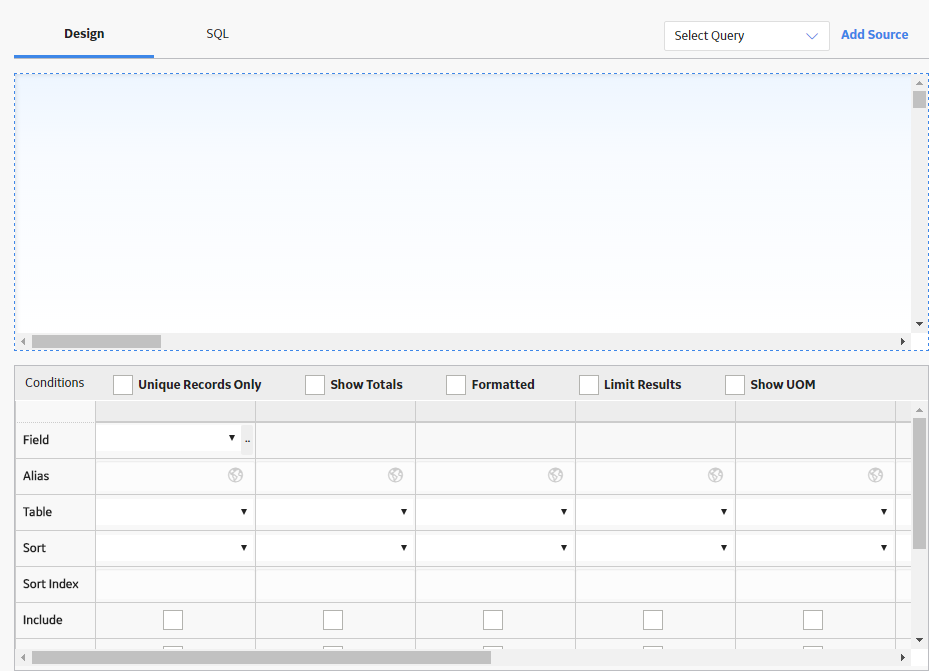Click design canvas horizontal scrollbar thumb
This screenshot has width=929, height=671.
pos(96,342)
